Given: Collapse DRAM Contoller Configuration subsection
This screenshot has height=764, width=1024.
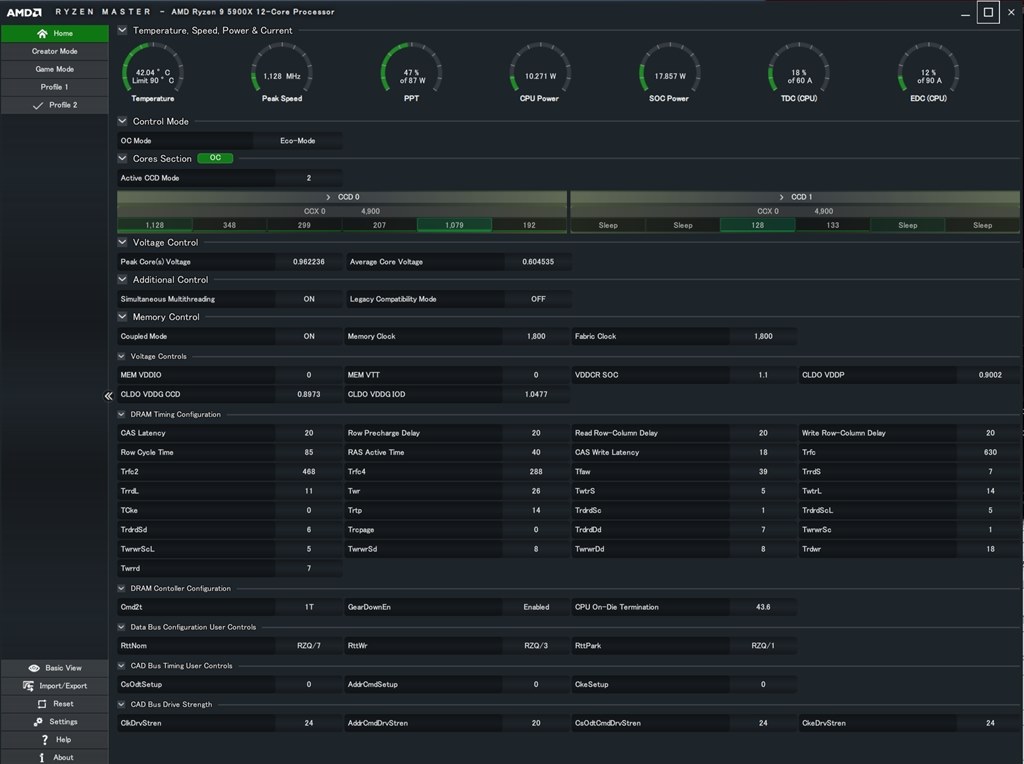Looking at the screenshot, I should (x=121, y=588).
